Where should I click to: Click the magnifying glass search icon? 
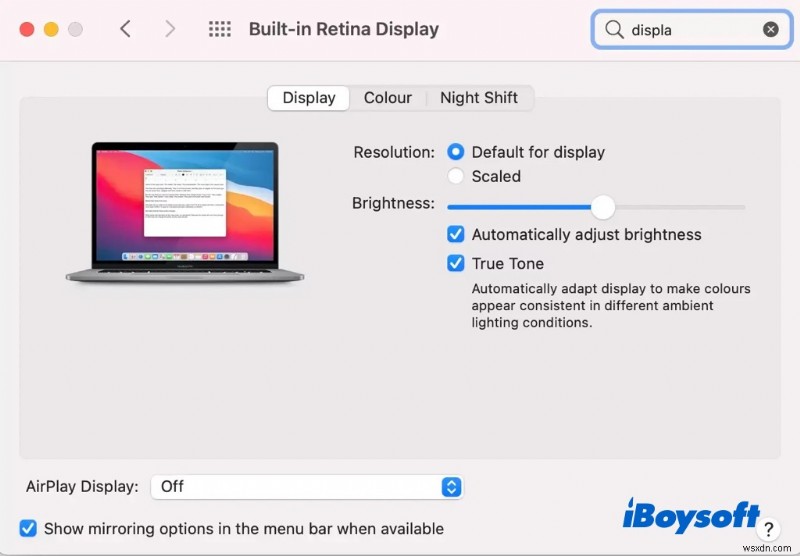click(x=614, y=30)
